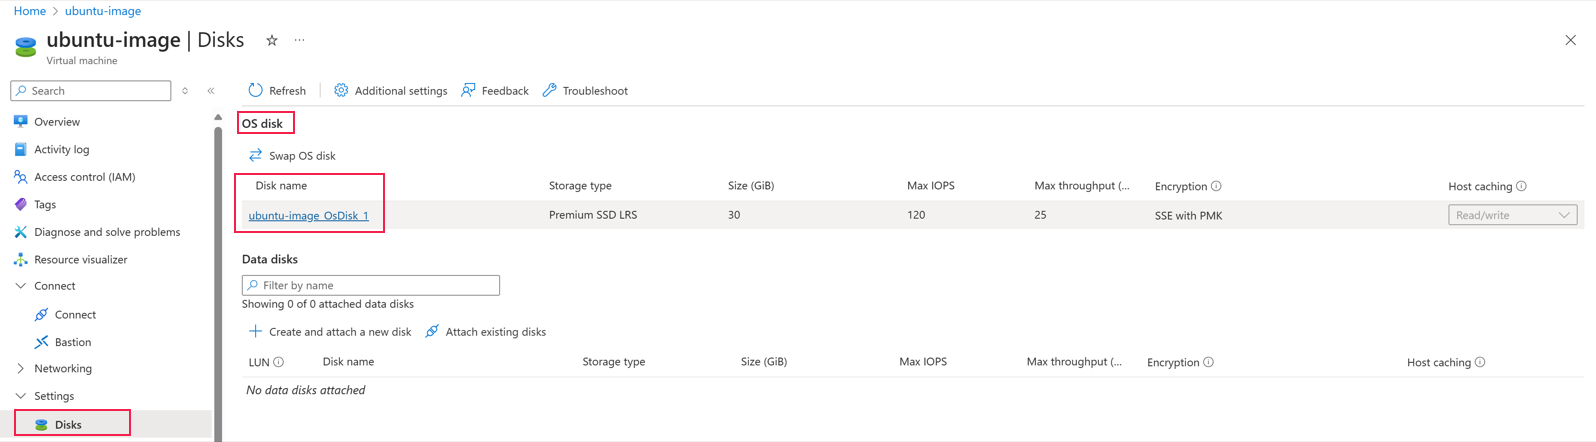1596x442 pixels.
Task: Collapse the Settings section in sidebar
Action: [21, 396]
